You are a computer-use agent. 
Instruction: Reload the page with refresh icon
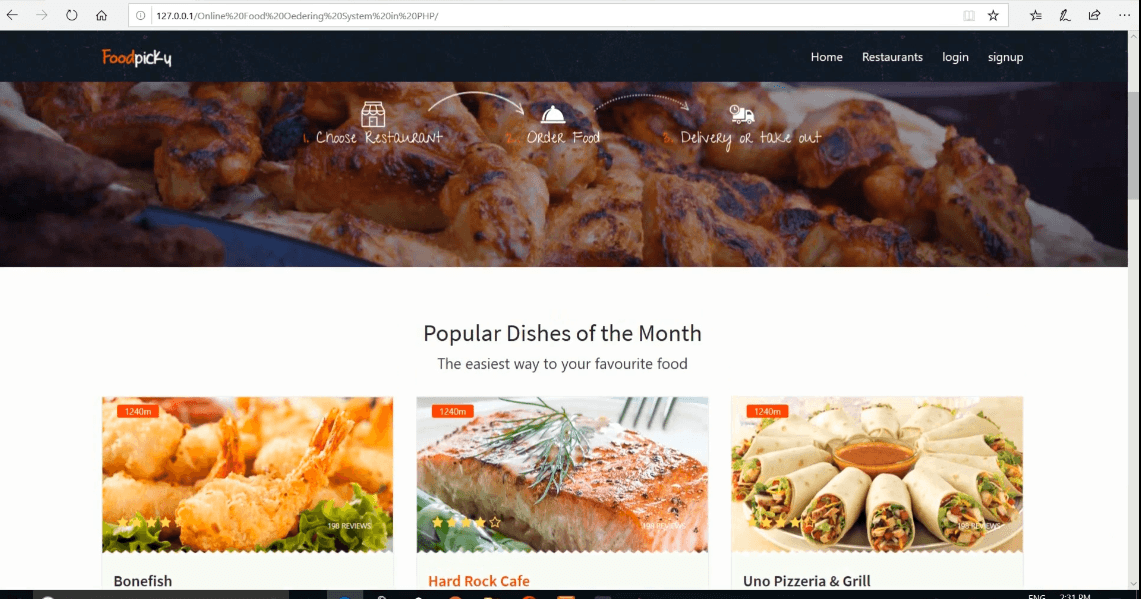(71, 15)
